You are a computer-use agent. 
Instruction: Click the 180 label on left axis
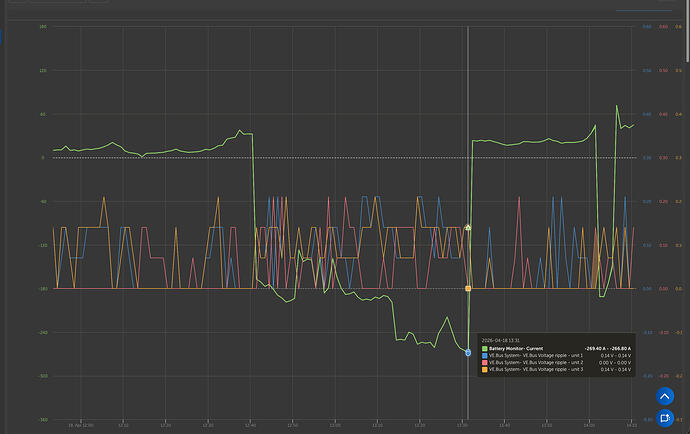click(x=43, y=27)
